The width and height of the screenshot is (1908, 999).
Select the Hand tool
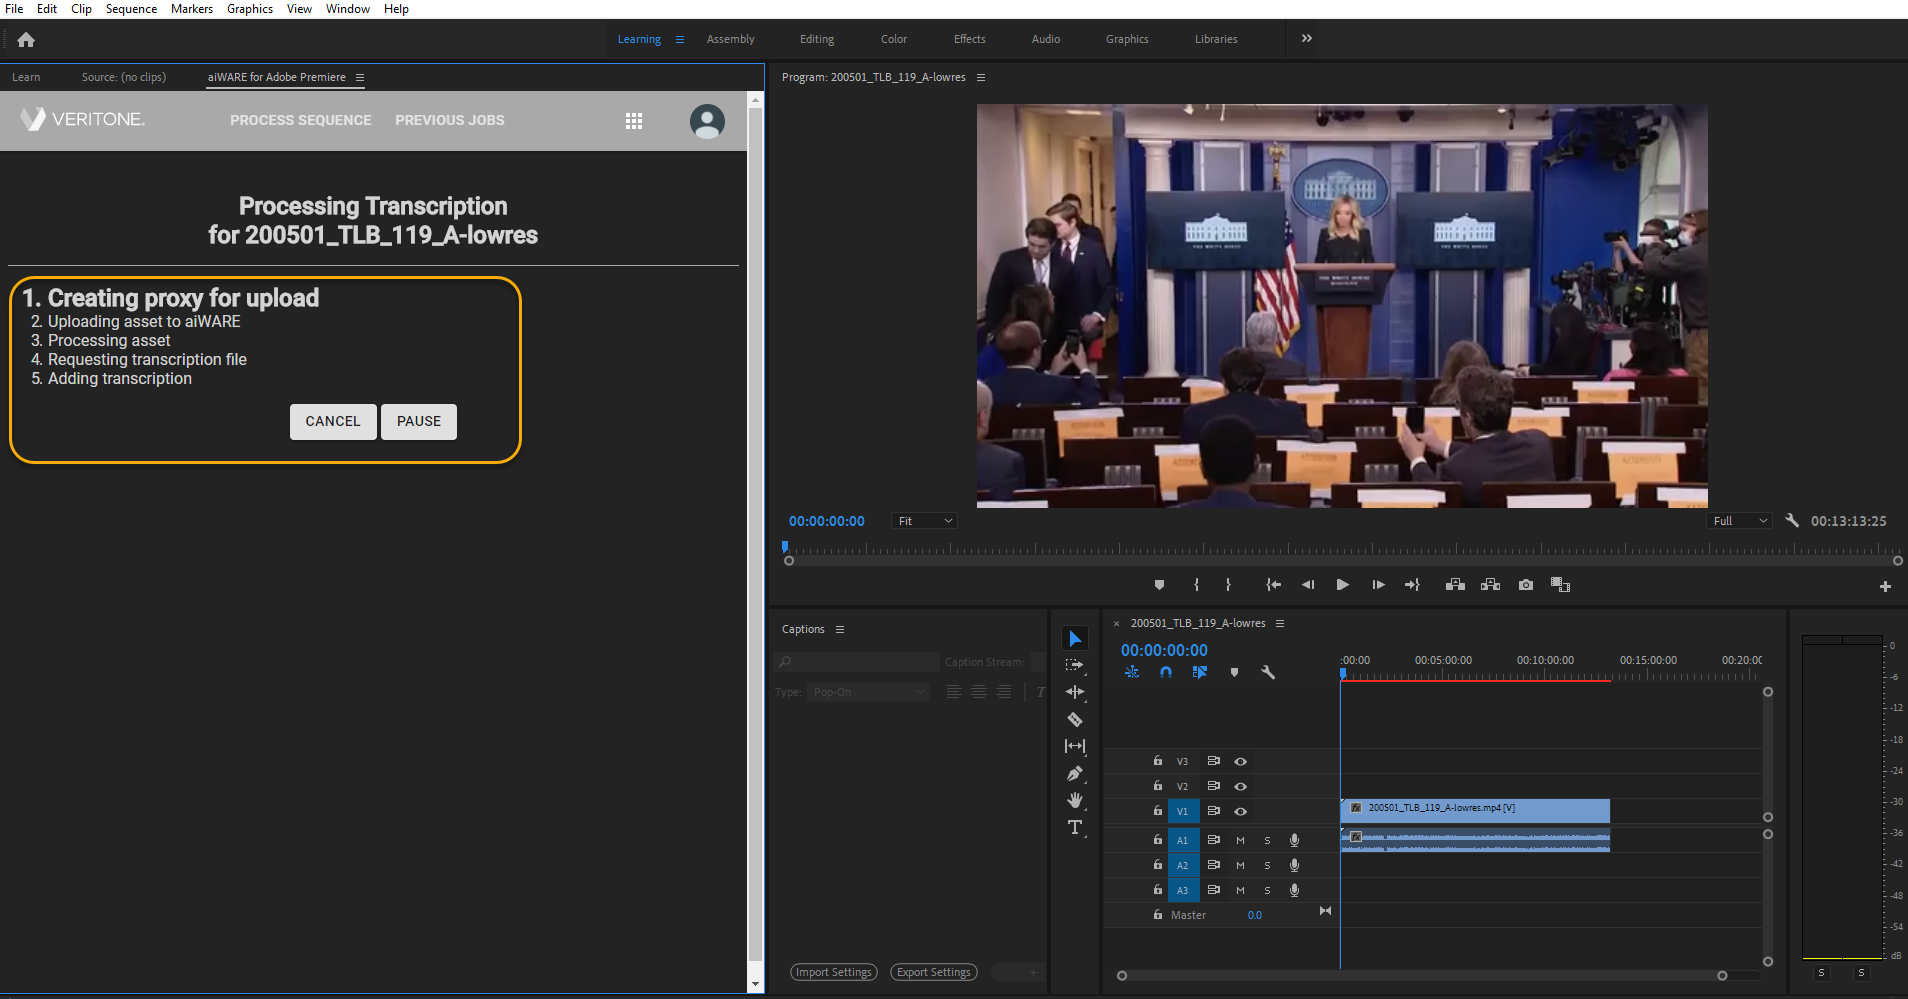pos(1076,799)
